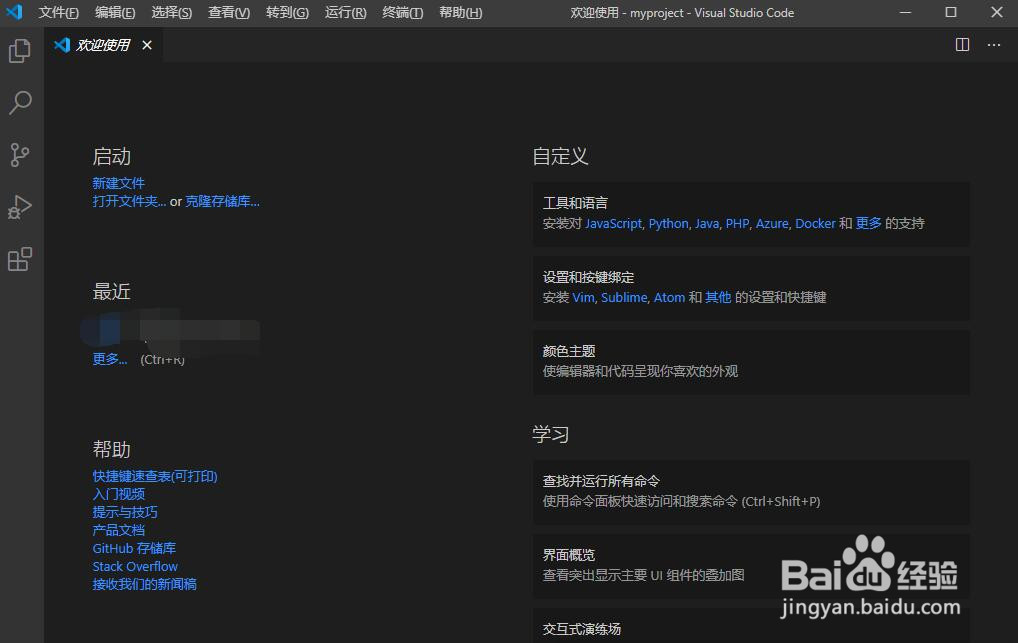Minimize the VS Code window
Screen dimensions: 1018x643
click(x=906, y=12)
